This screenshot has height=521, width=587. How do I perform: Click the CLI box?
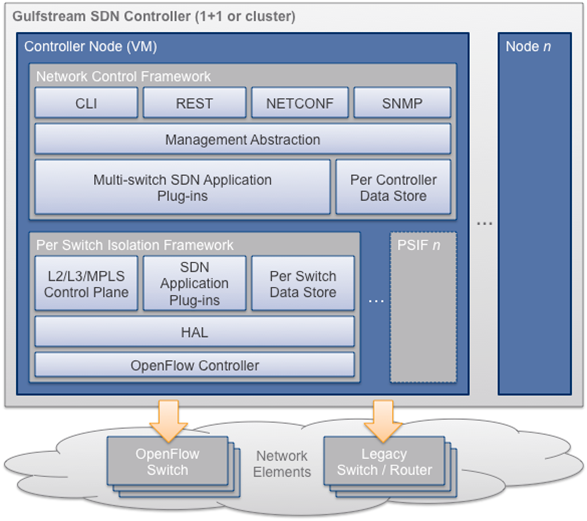86,103
